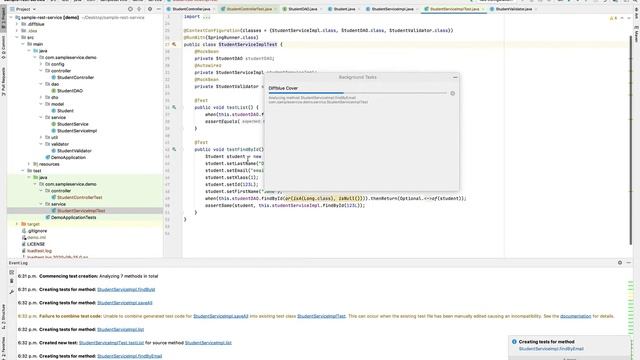
Task: Click run gutter icon beside class StudentServiceImplTest
Action: tap(174, 44)
